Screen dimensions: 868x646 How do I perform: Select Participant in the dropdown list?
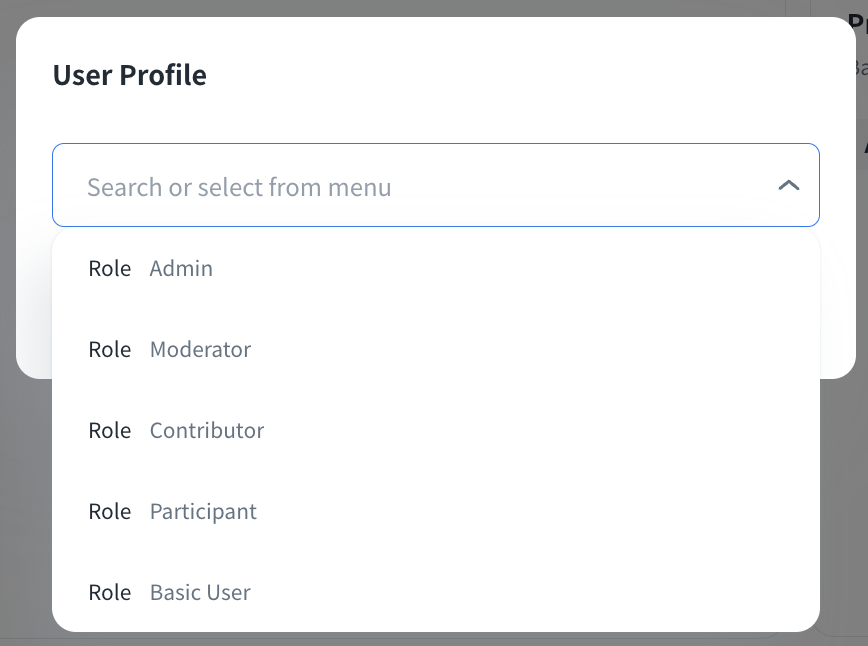point(435,512)
